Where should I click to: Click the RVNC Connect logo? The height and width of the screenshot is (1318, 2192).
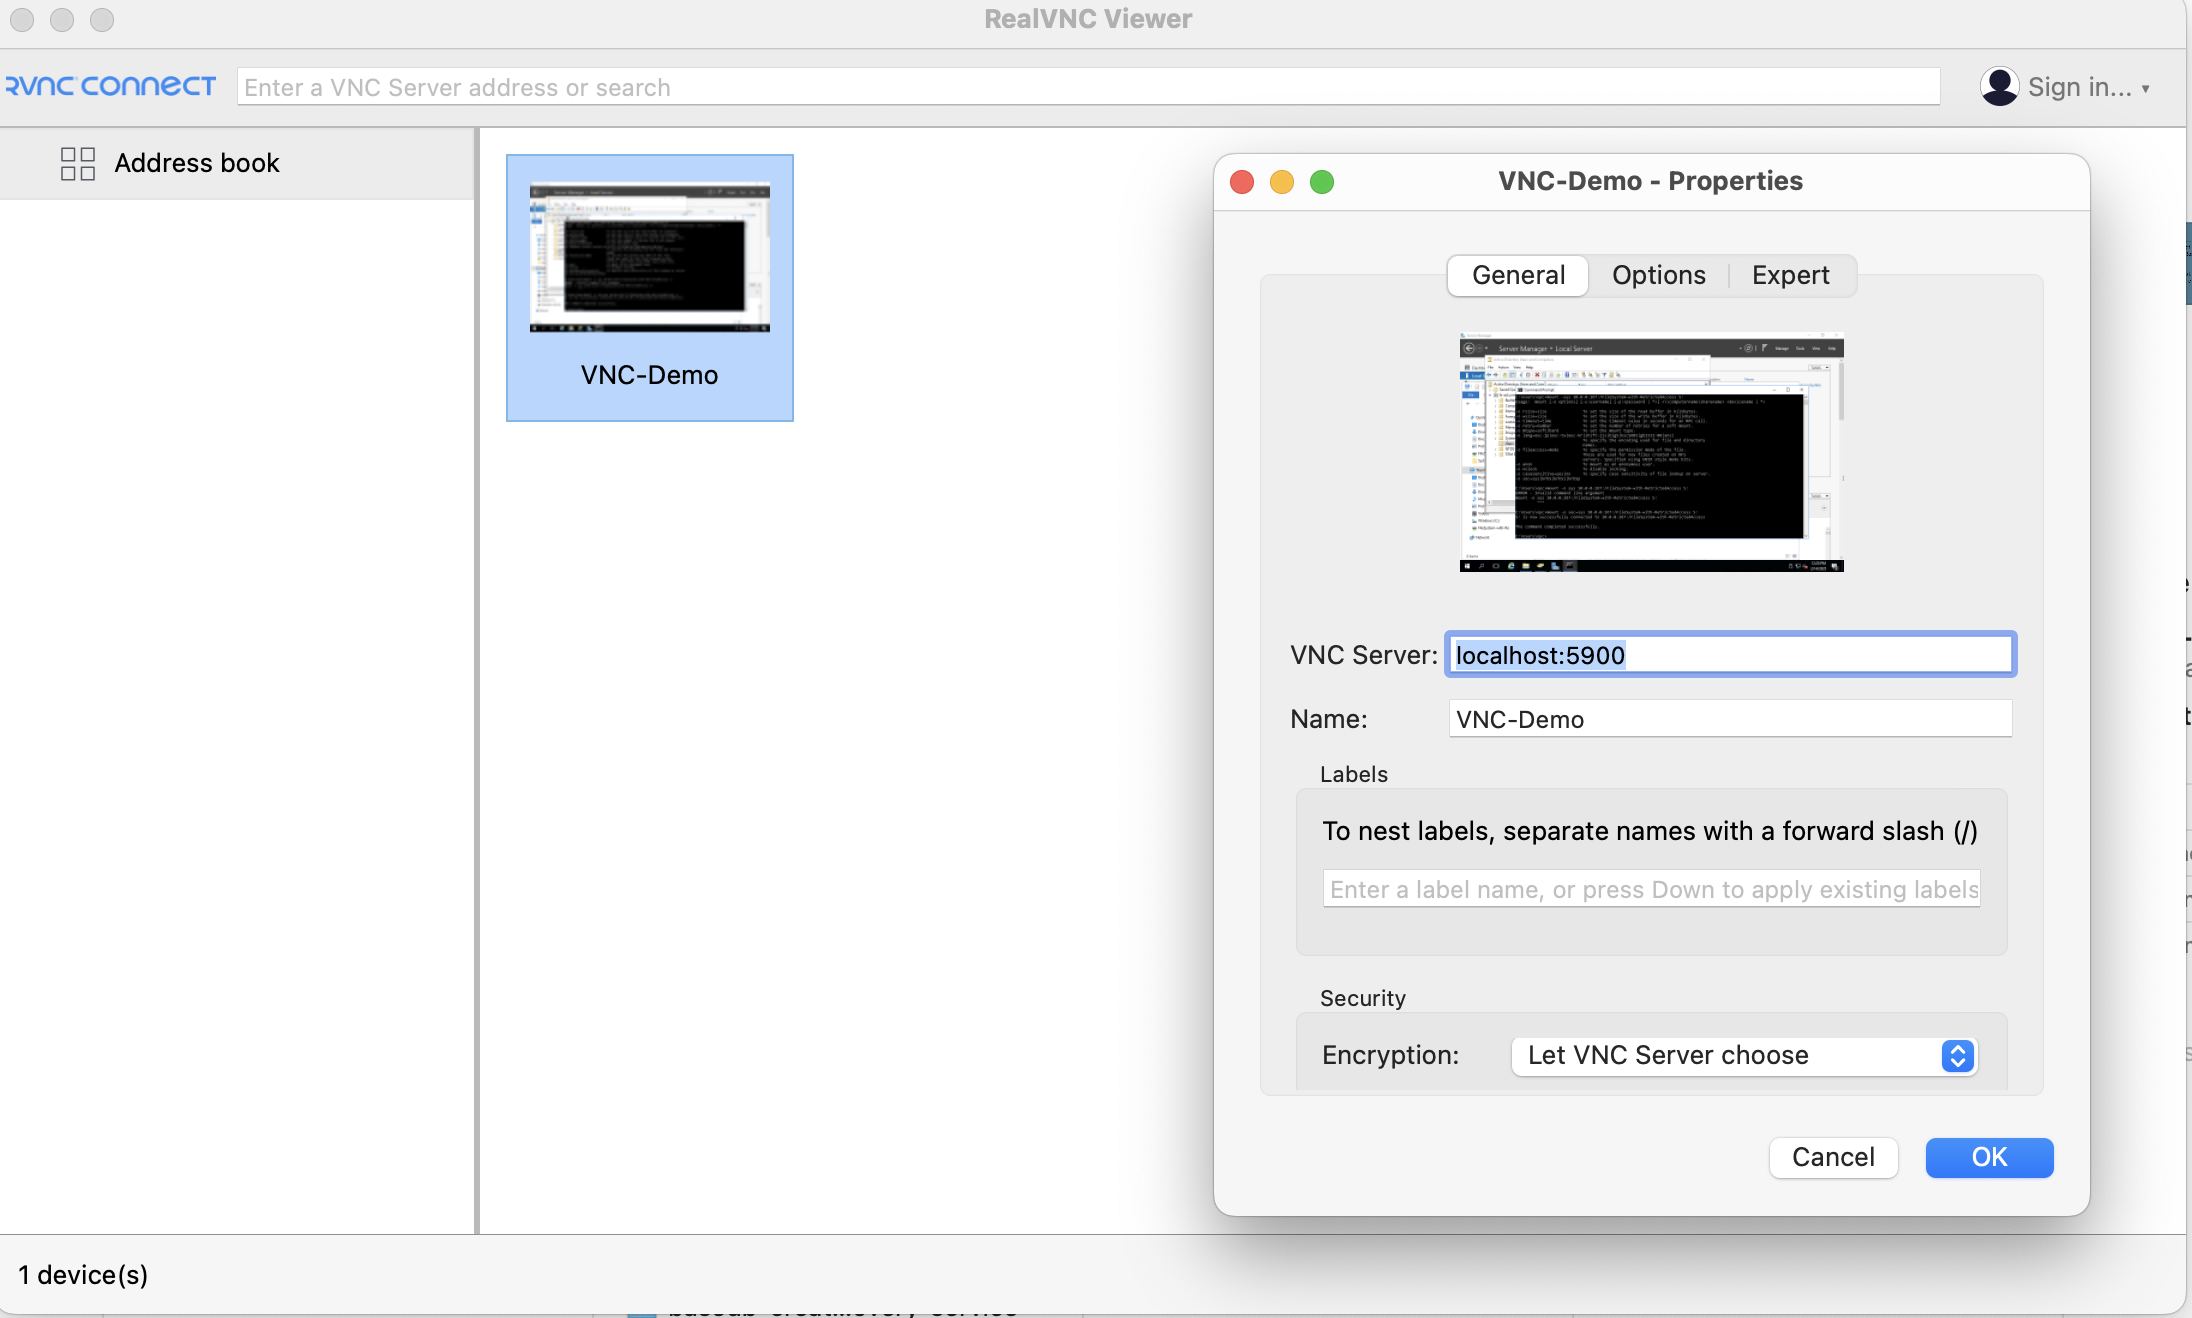(110, 86)
